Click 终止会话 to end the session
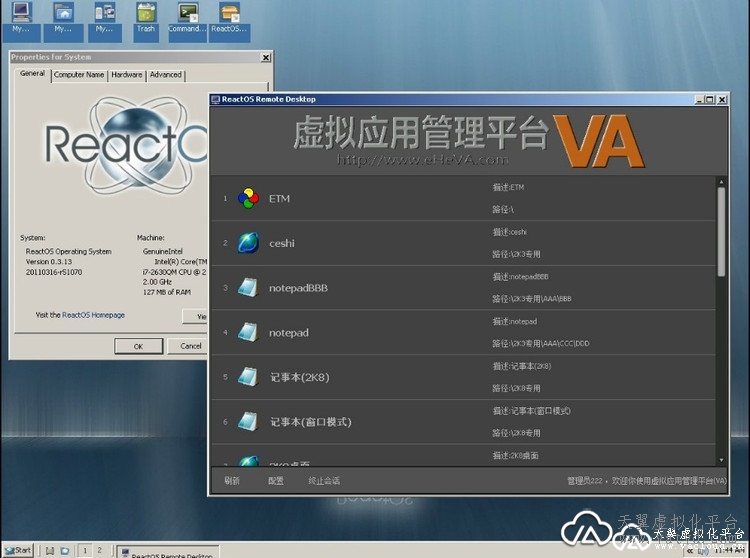This screenshot has height=558, width=750. tap(324, 481)
